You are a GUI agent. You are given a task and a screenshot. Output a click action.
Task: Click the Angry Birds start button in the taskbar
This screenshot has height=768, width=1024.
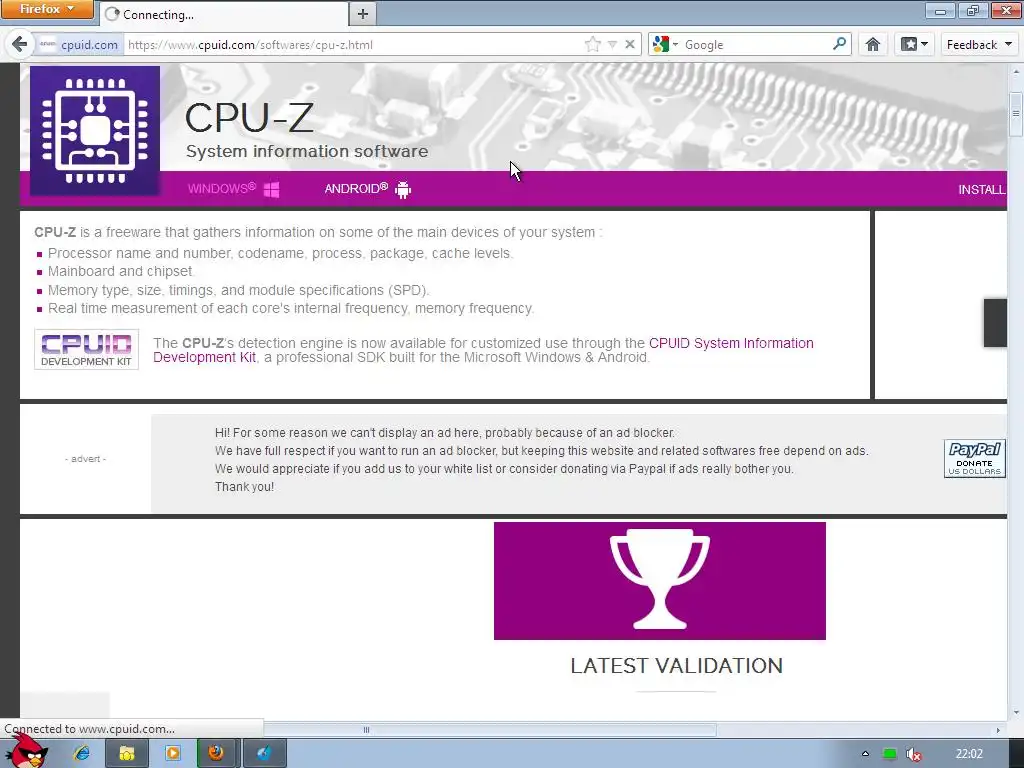[26, 751]
